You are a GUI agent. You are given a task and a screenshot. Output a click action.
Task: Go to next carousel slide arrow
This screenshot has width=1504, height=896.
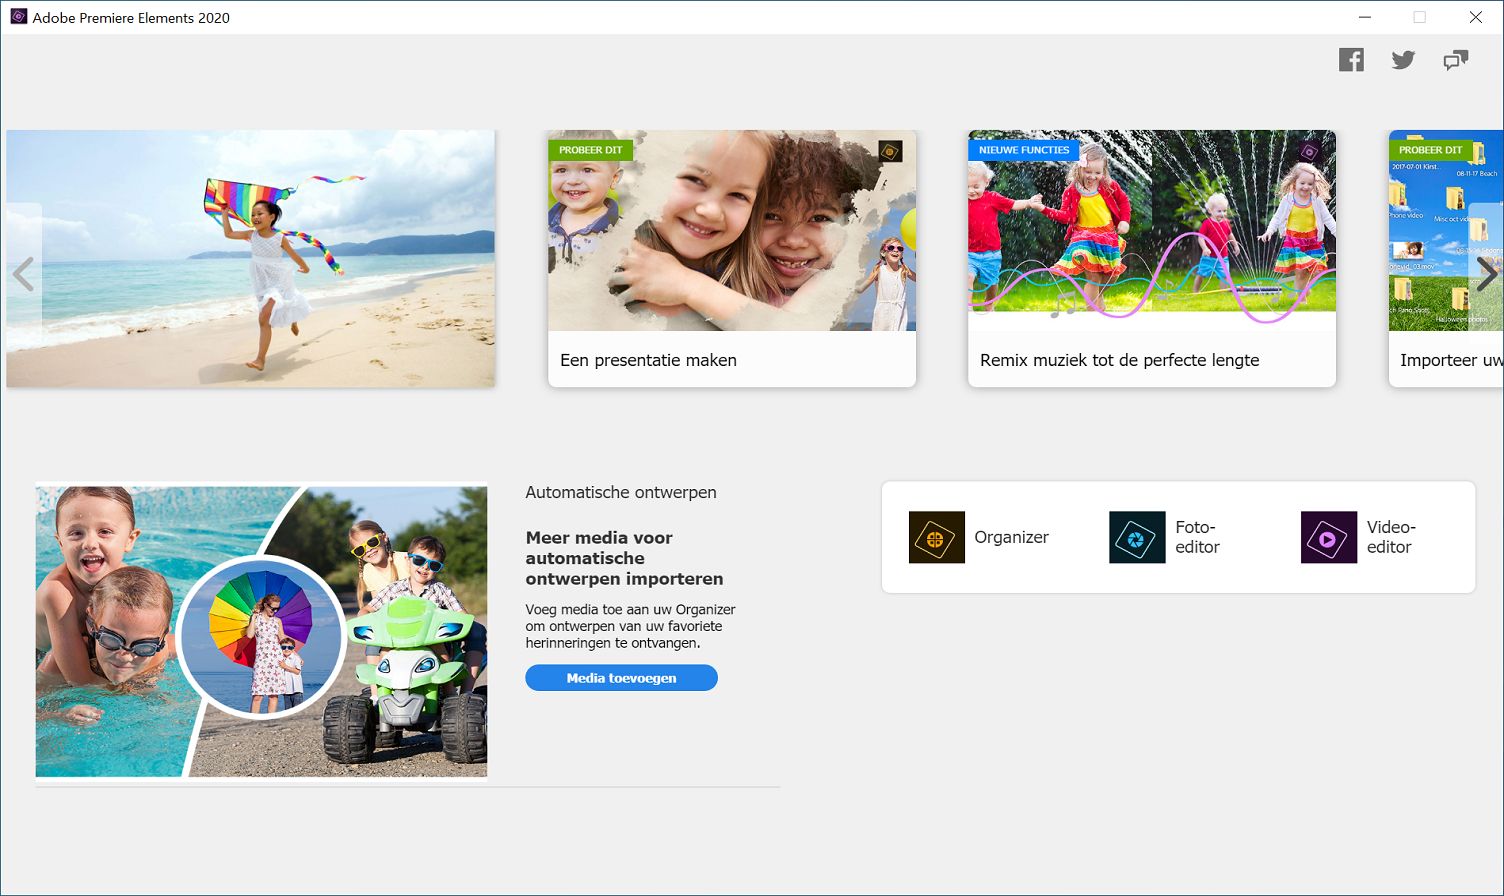coord(1486,274)
